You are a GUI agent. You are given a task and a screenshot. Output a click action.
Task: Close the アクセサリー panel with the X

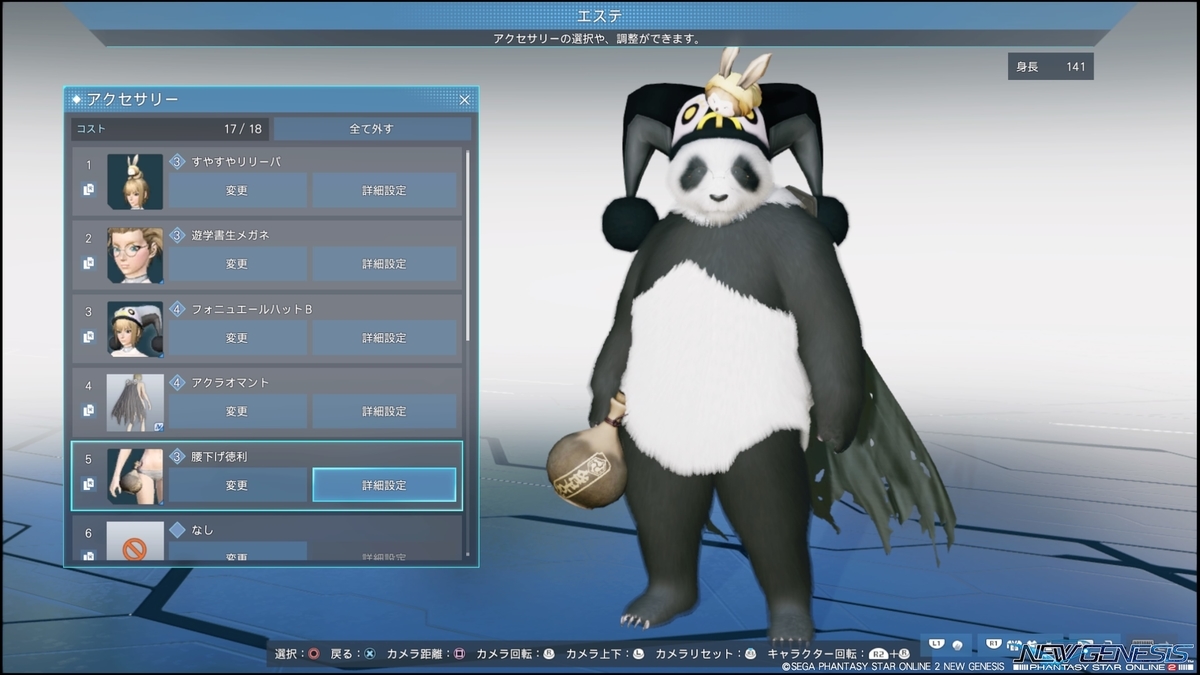[x=464, y=100]
